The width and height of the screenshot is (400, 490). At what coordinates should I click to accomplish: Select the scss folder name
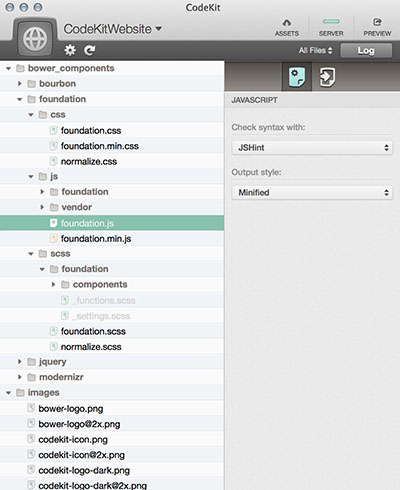point(60,254)
